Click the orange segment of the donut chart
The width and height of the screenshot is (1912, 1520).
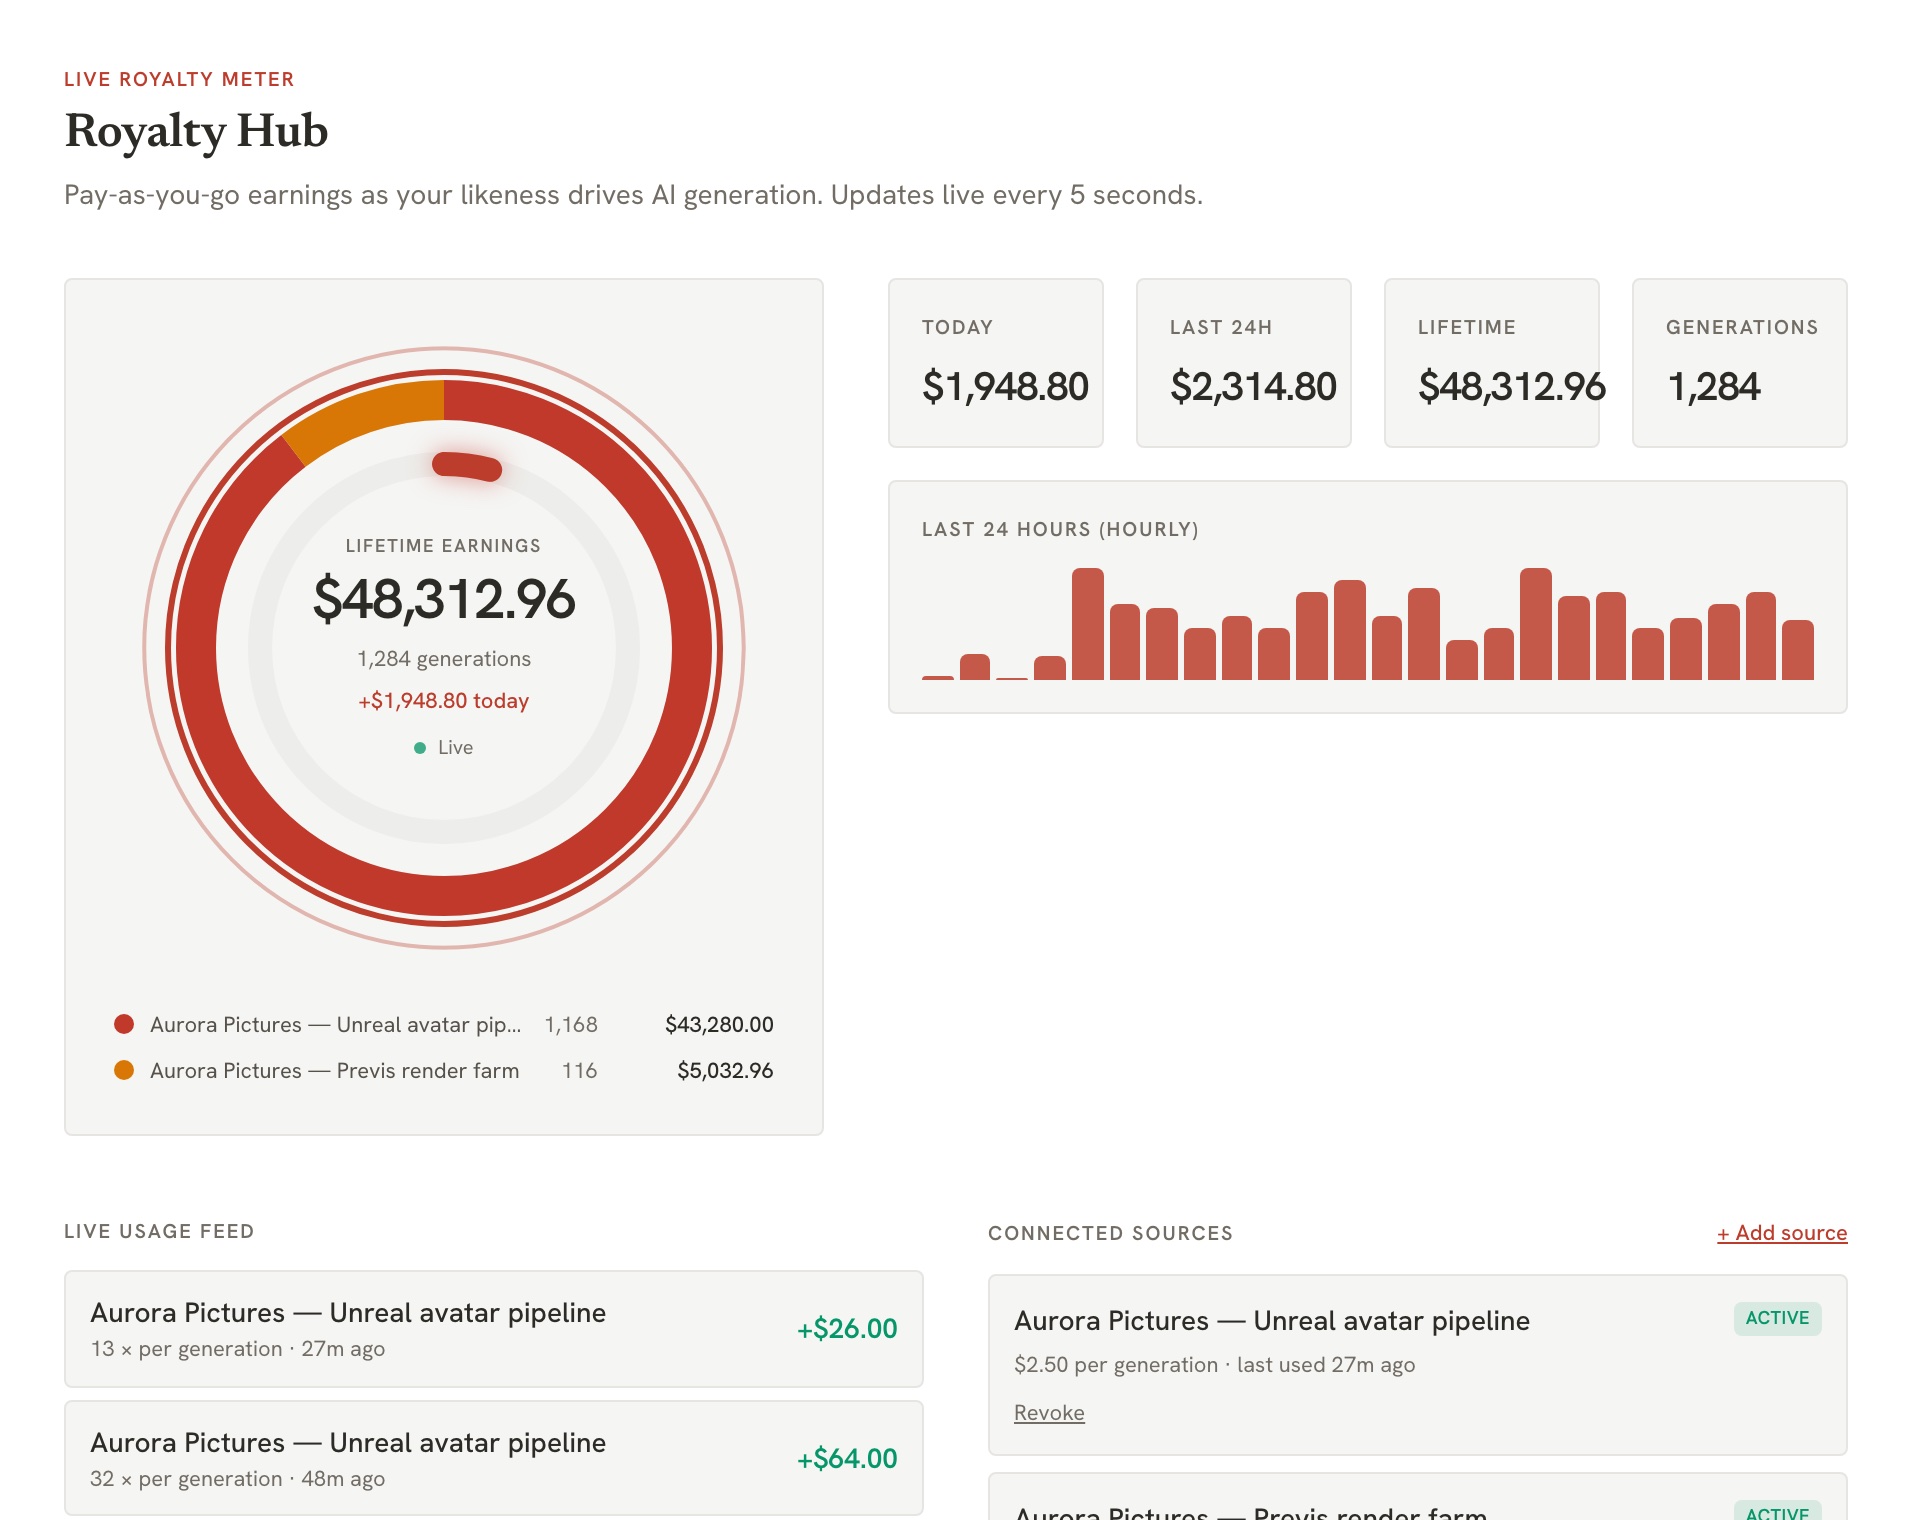[x=370, y=414]
